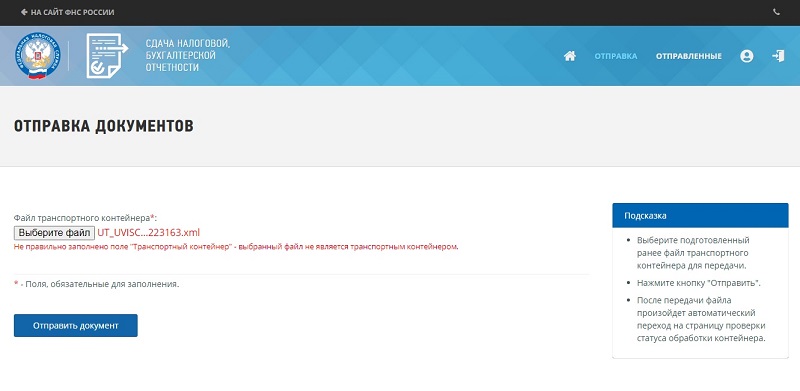Click the Подсказка panel header
Image resolution: width=800 pixels, height=391 pixels.
(x=701, y=215)
